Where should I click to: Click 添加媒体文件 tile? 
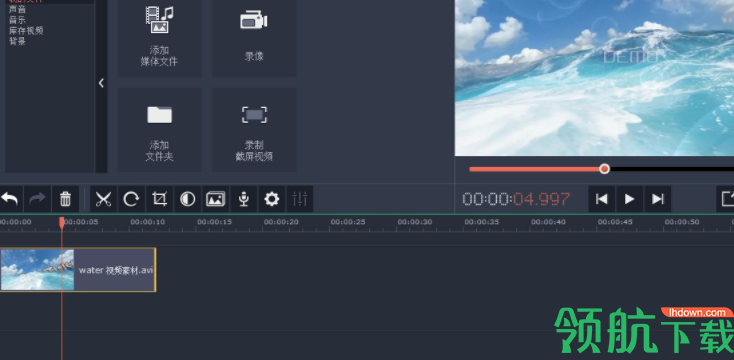point(159,37)
